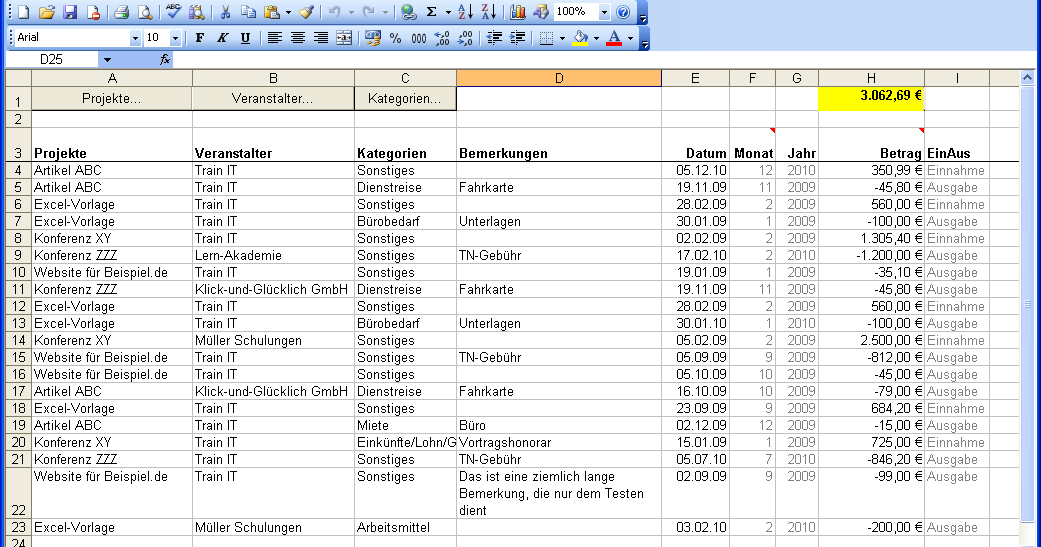Apply the red font color A
Viewport: 1041px width, 547px height.
614,38
